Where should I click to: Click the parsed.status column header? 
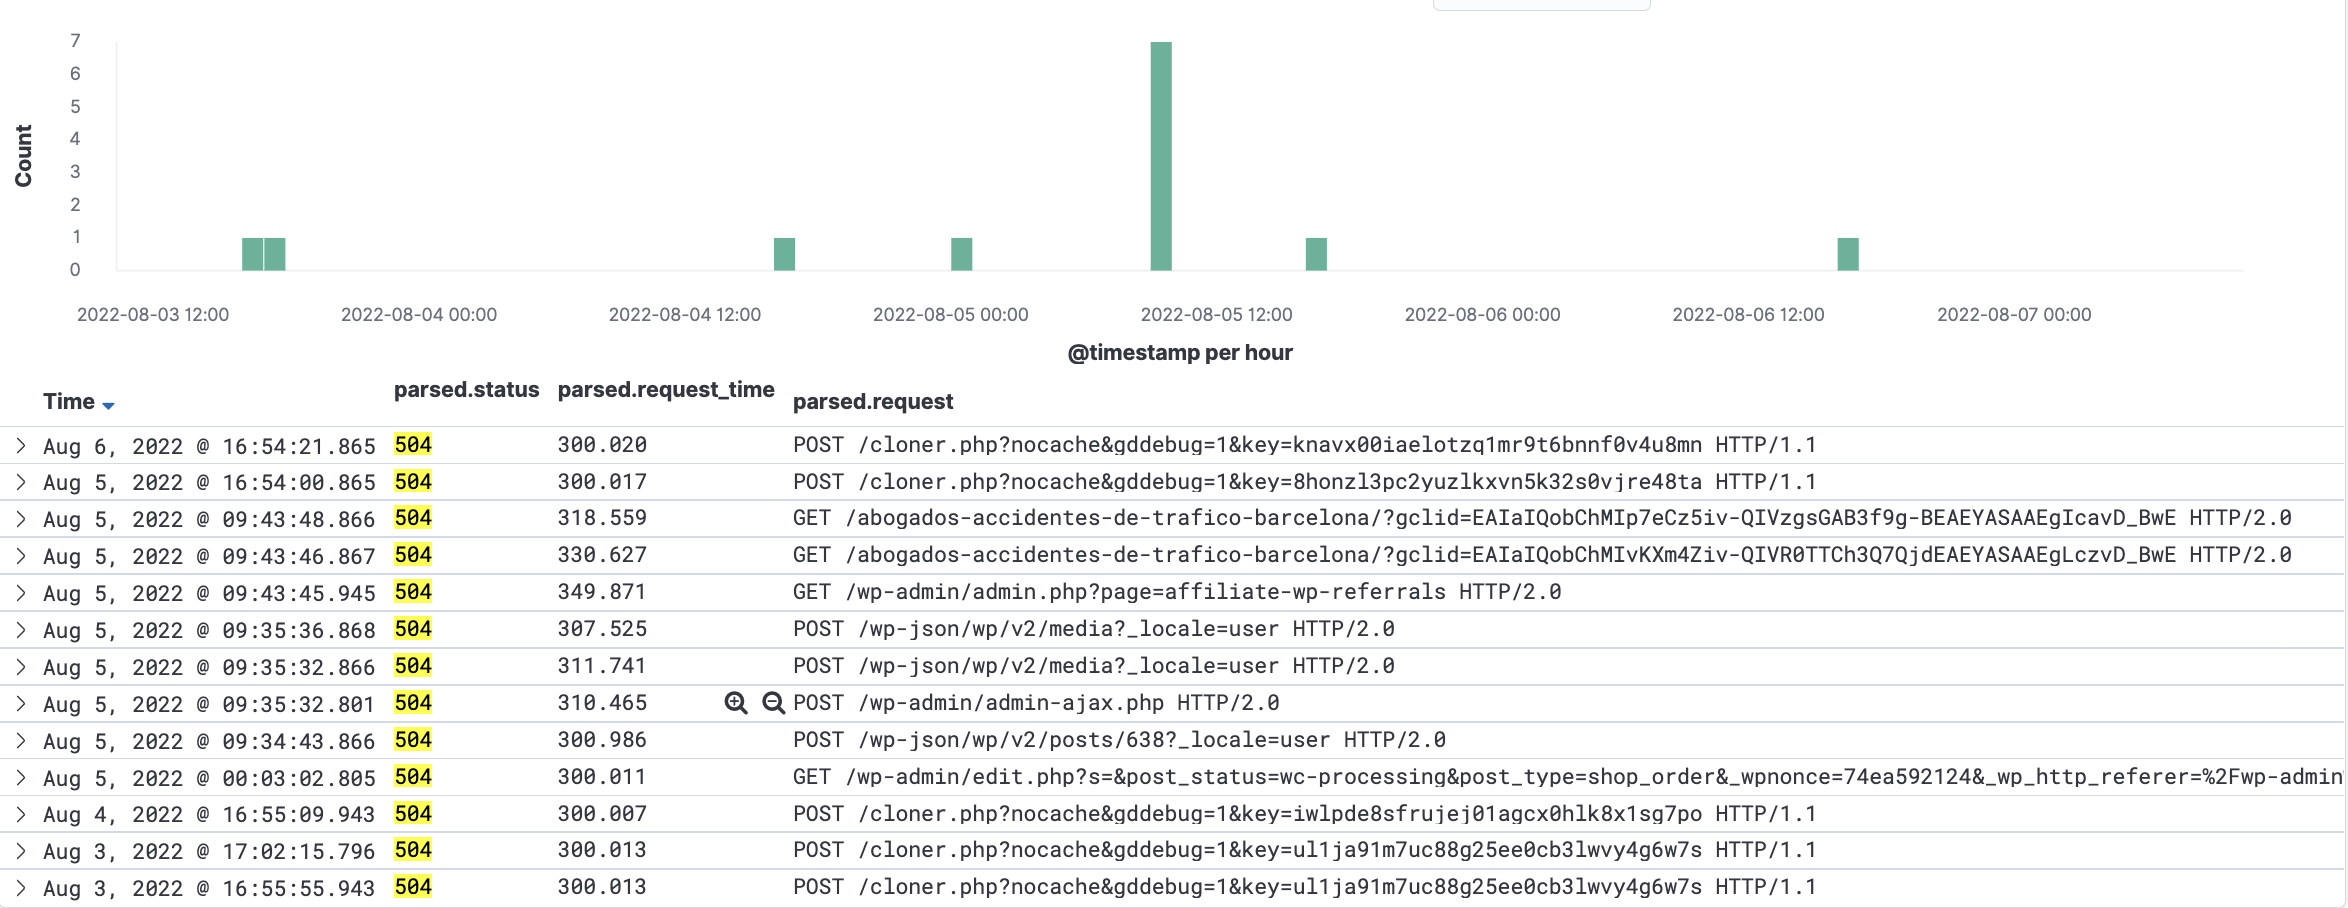pos(466,390)
